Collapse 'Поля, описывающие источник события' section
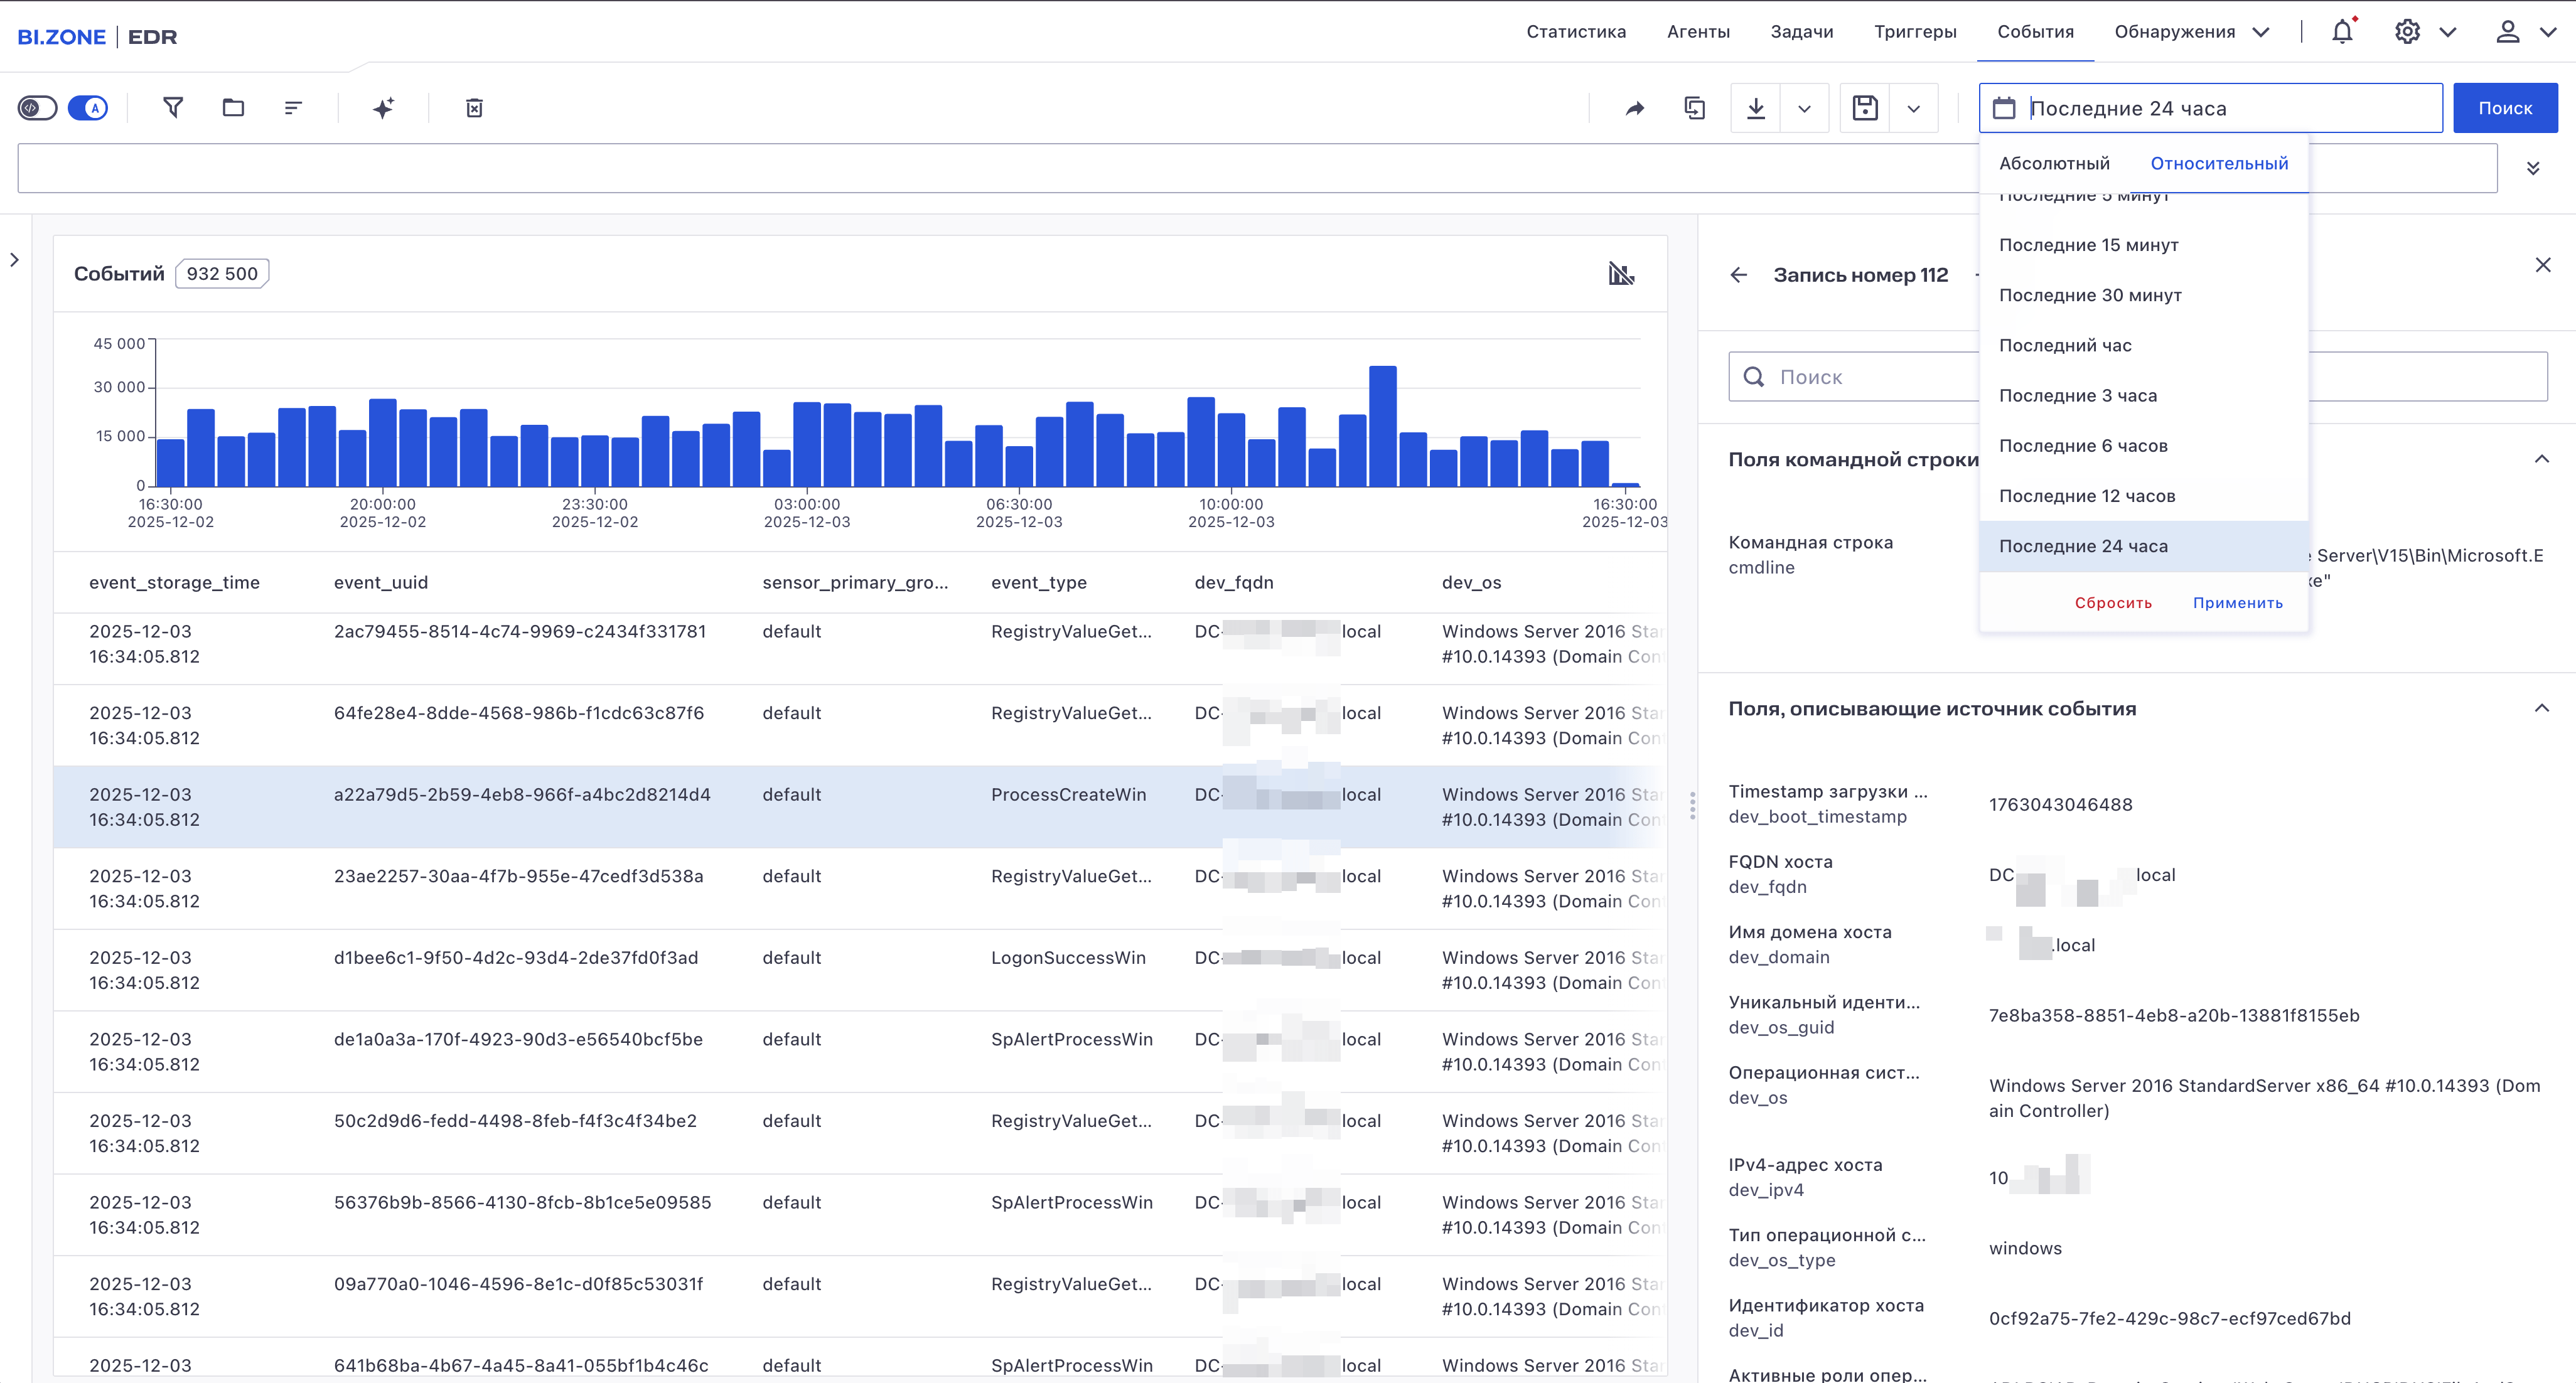The width and height of the screenshot is (2576, 1383). (2541, 709)
